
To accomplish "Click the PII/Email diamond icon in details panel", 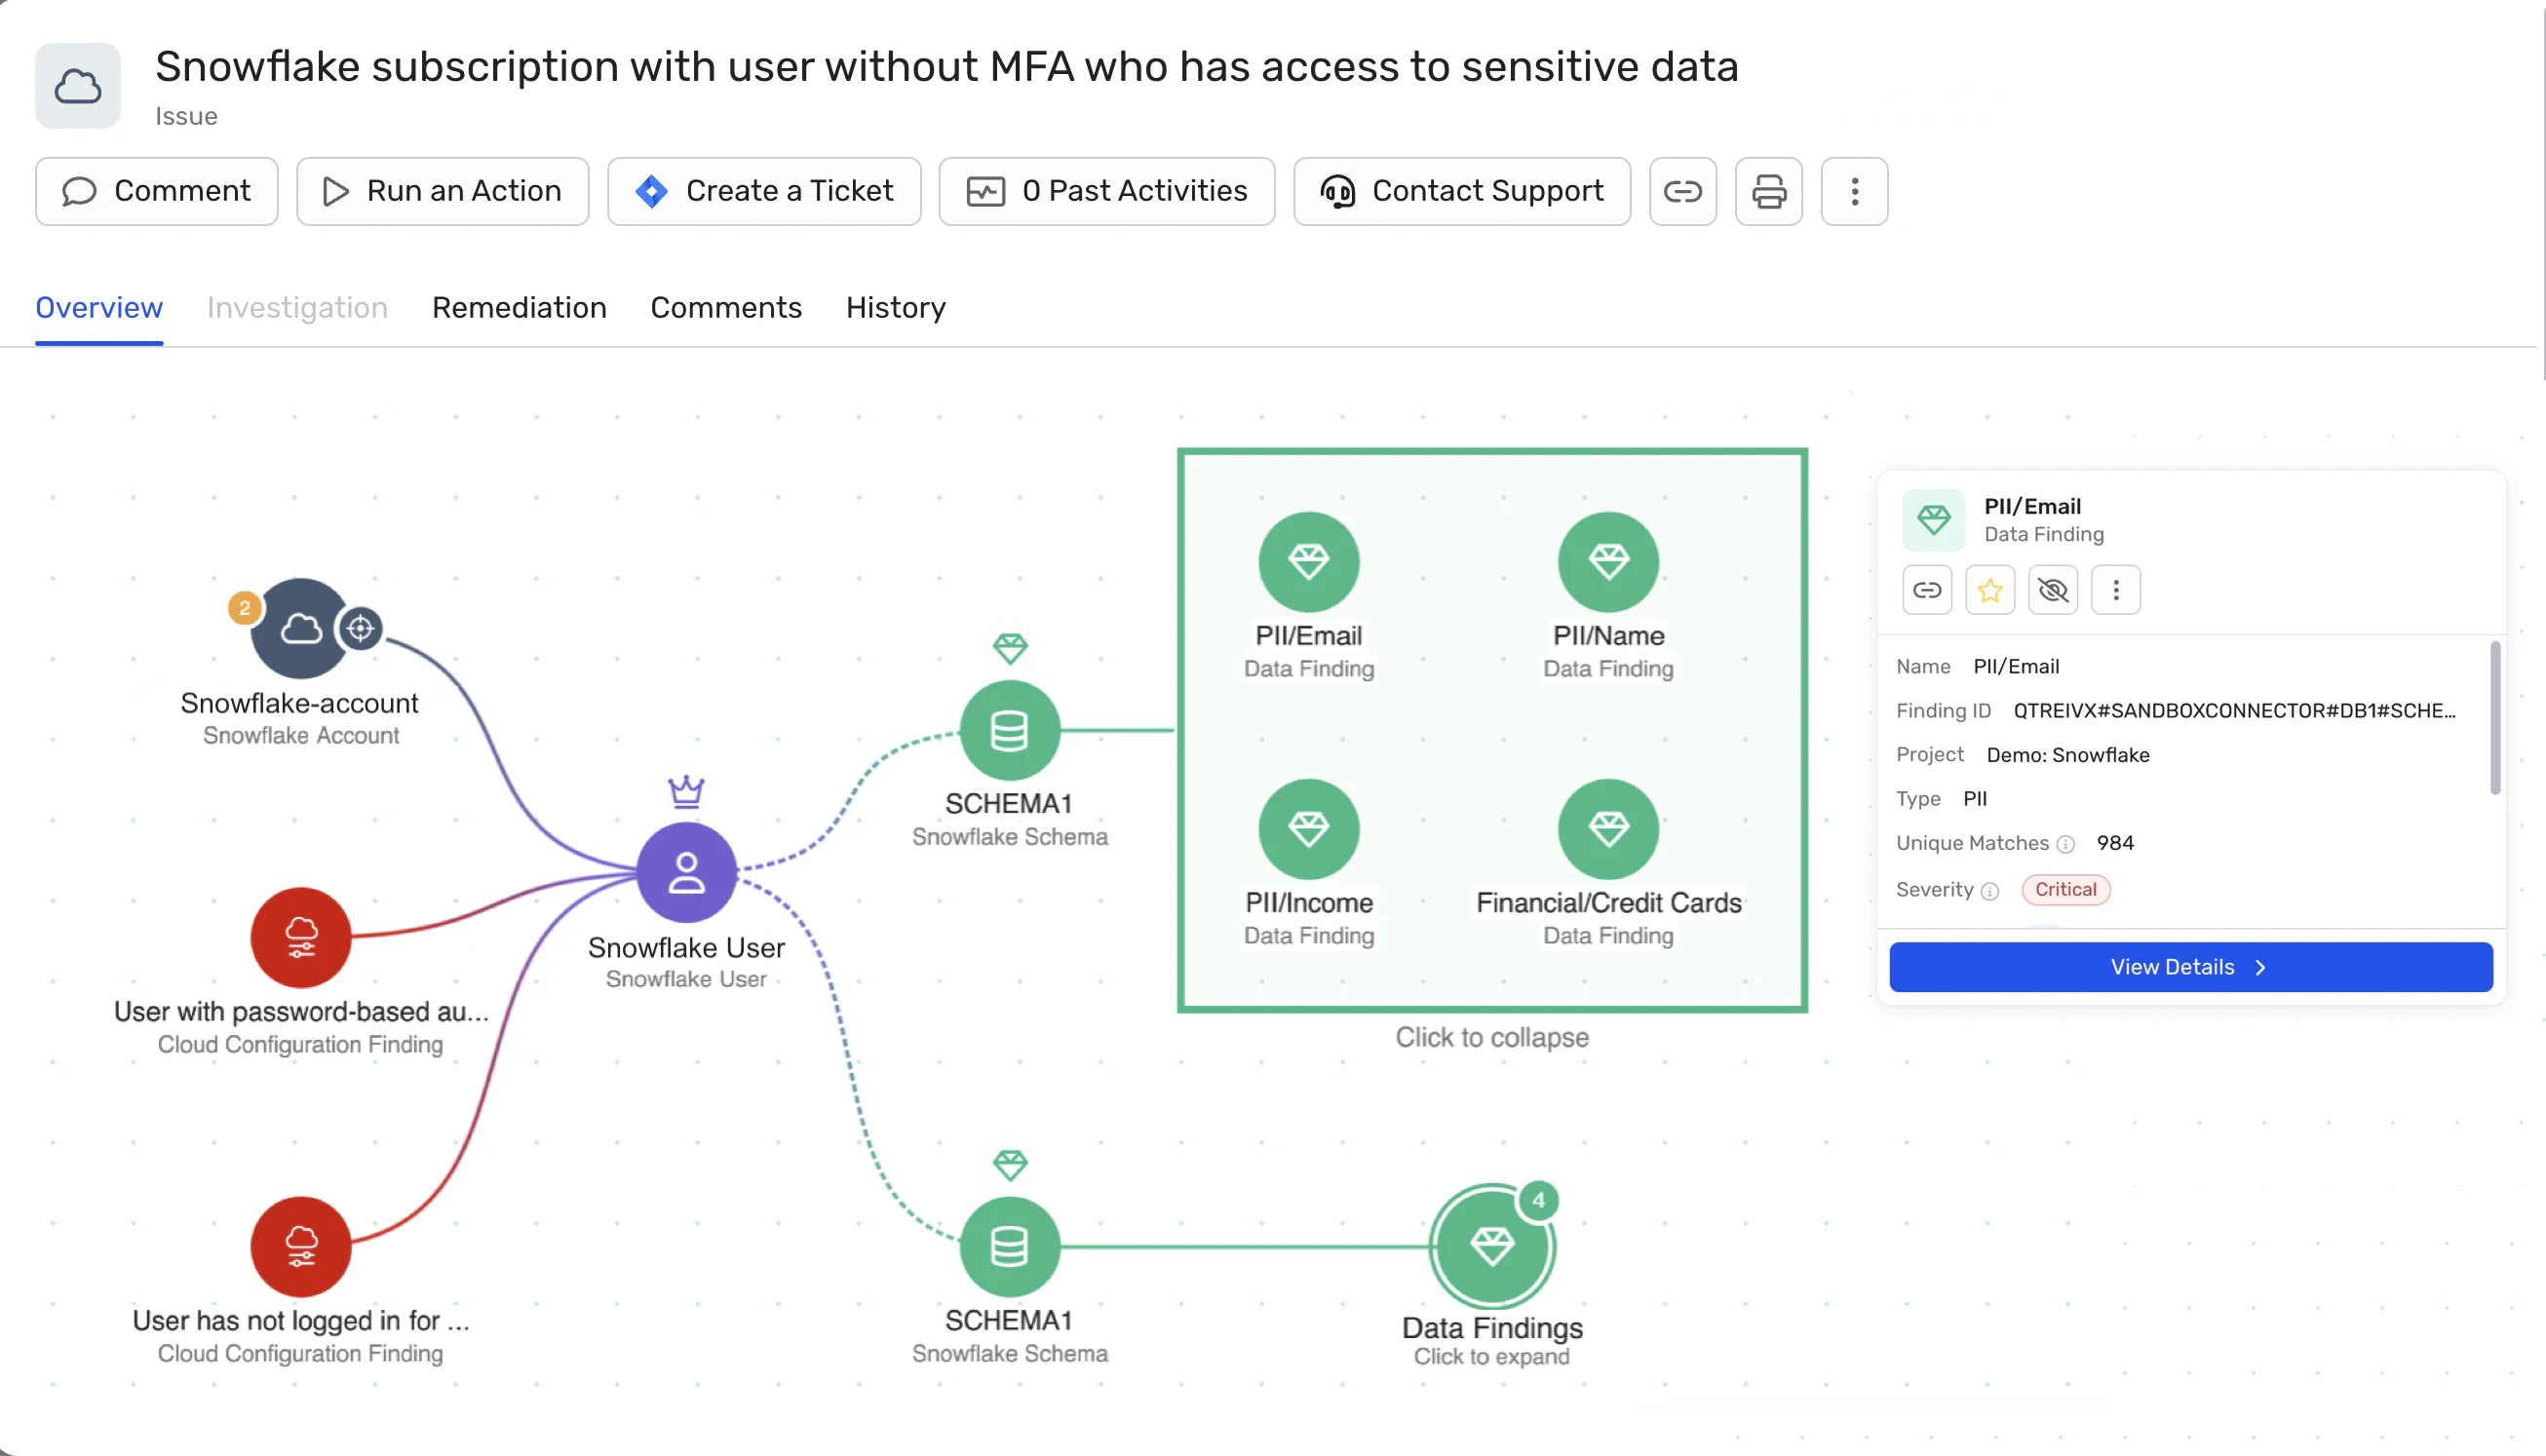I will pyautogui.click(x=1933, y=520).
